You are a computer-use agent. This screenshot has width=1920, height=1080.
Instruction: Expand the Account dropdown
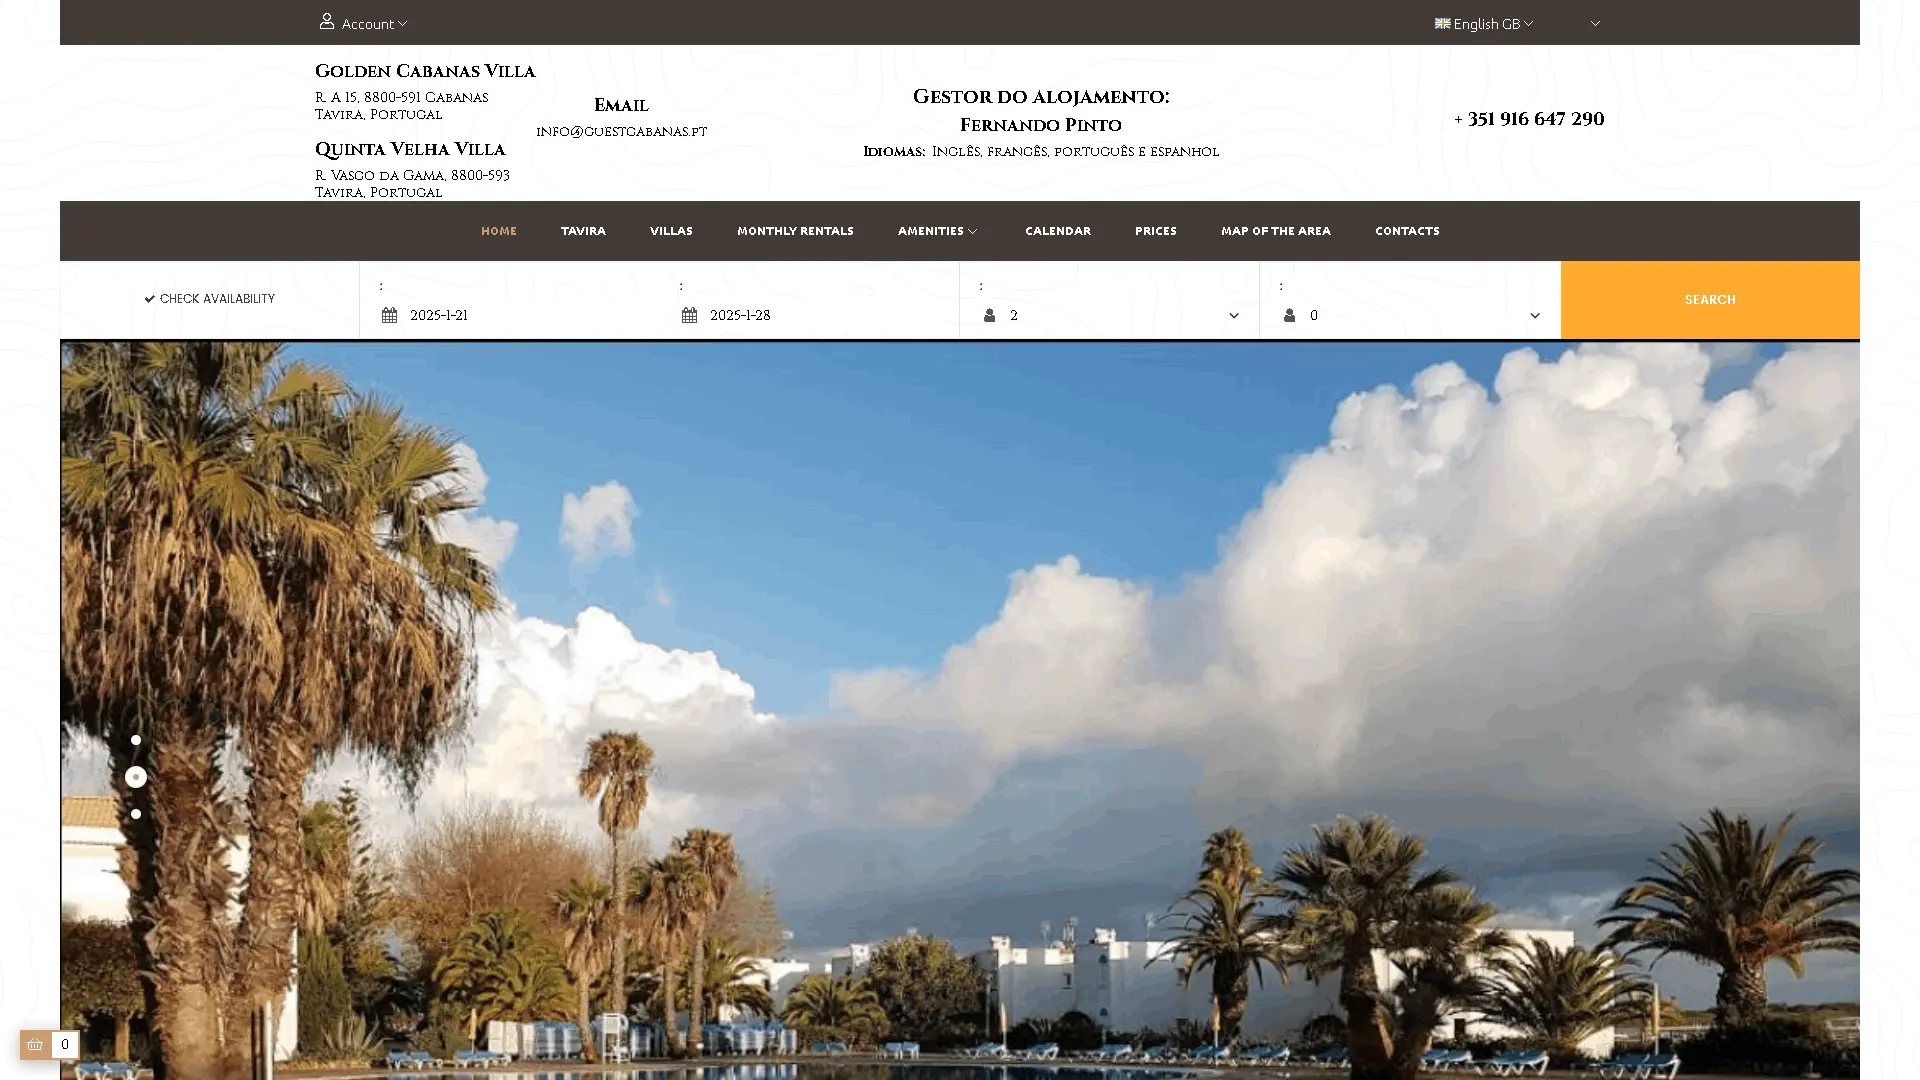coord(374,23)
